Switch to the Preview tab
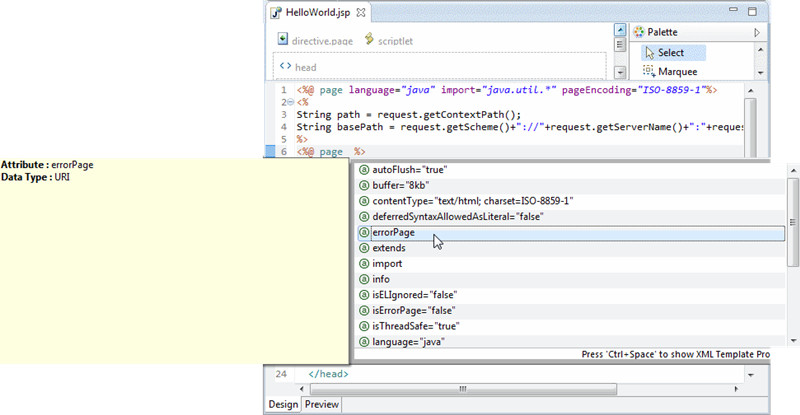Image resolution: width=800 pixels, height=415 pixels. (x=321, y=405)
